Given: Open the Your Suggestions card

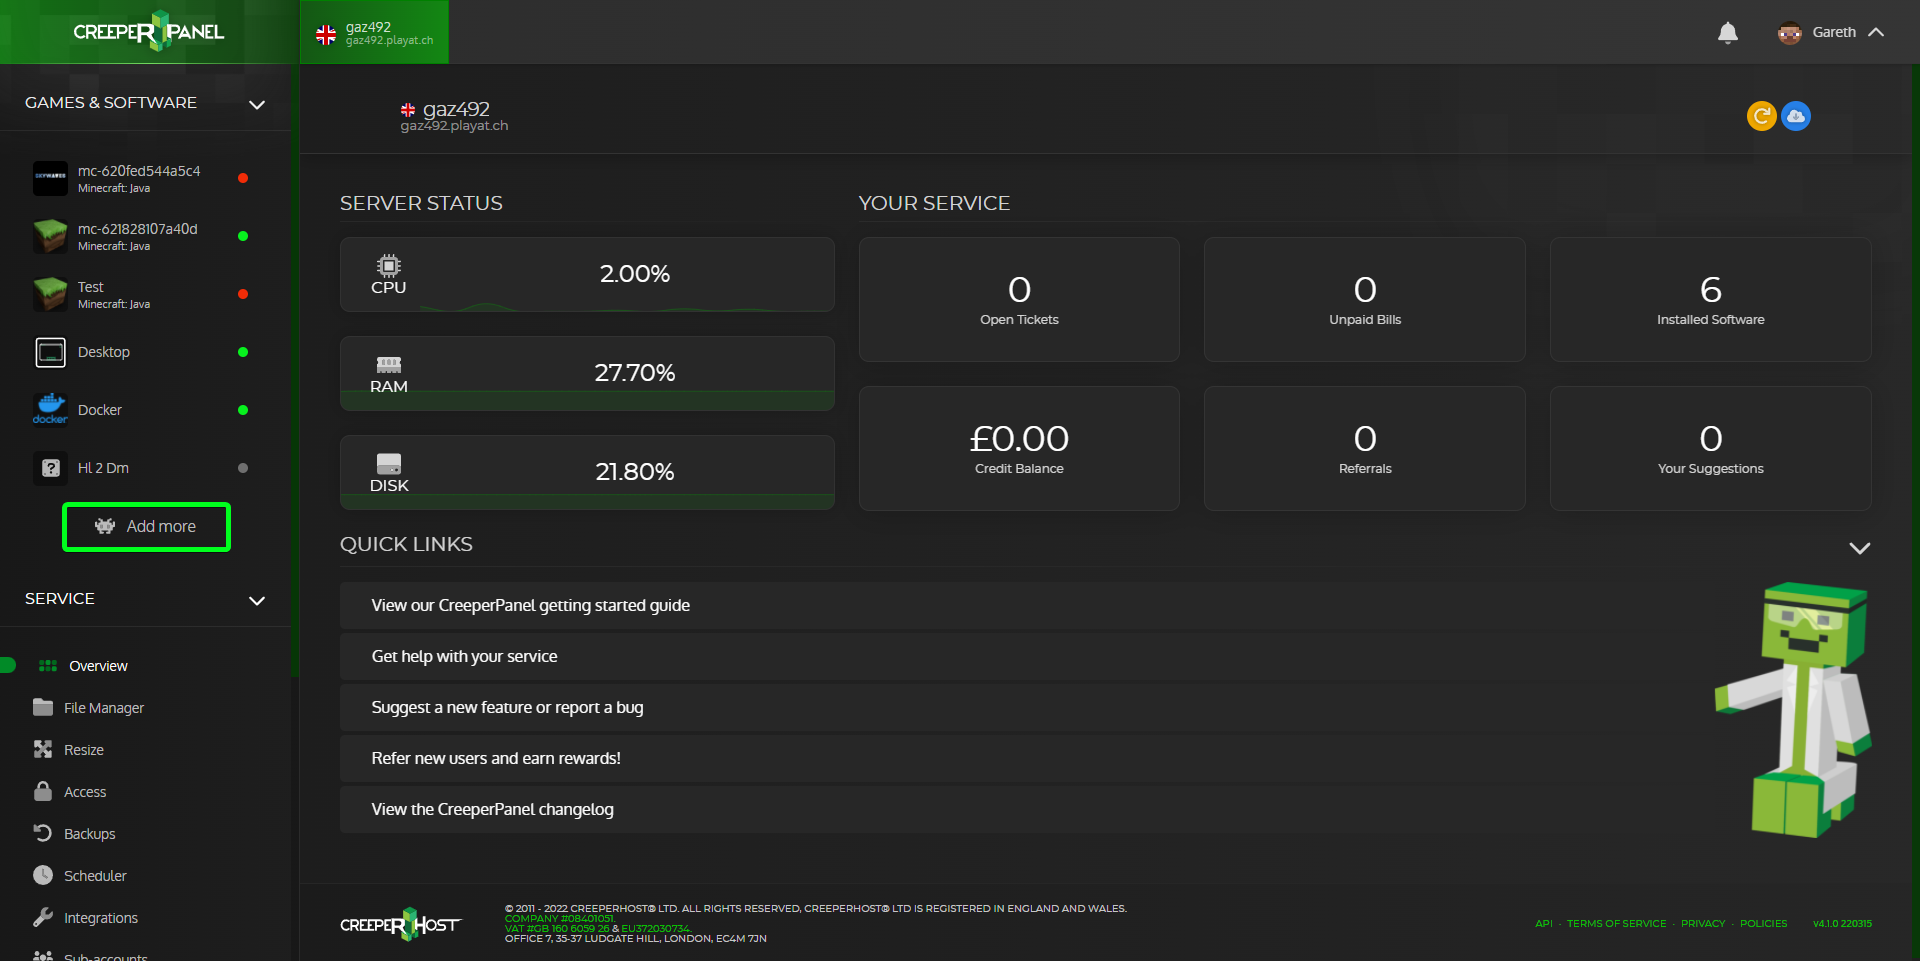Looking at the screenshot, I should click(1710, 448).
